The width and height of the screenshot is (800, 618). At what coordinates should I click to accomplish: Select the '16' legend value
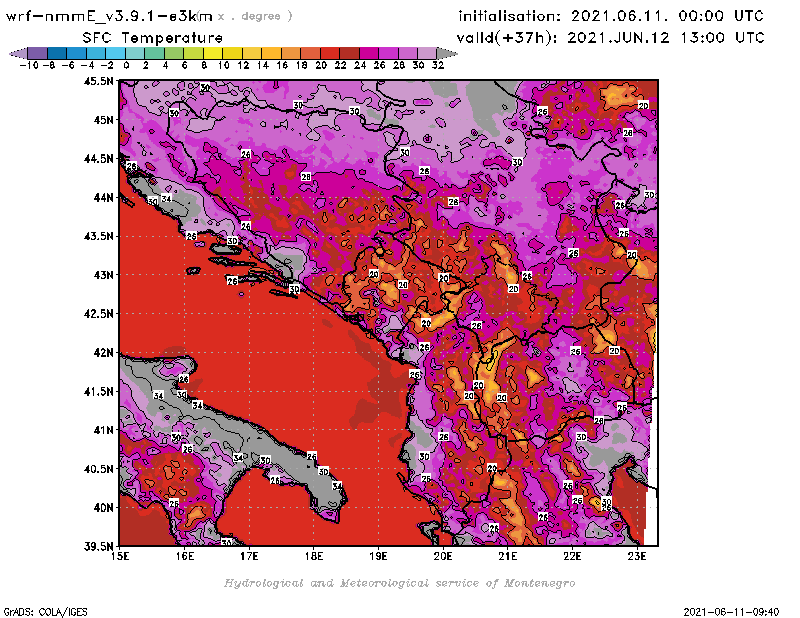282,65
